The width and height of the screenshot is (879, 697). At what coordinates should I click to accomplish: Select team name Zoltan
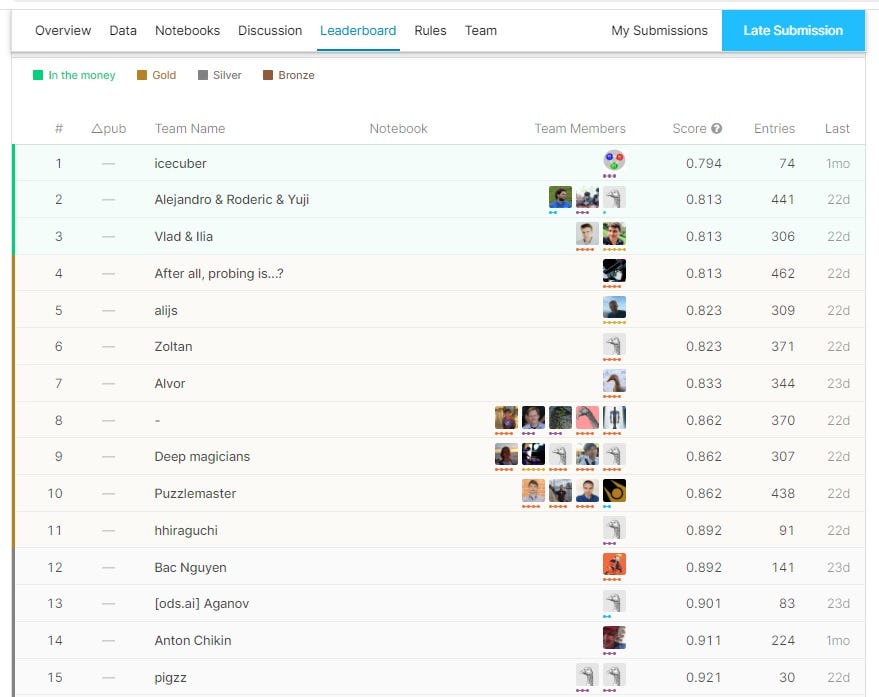pyautogui.click(x=173, y=347)
